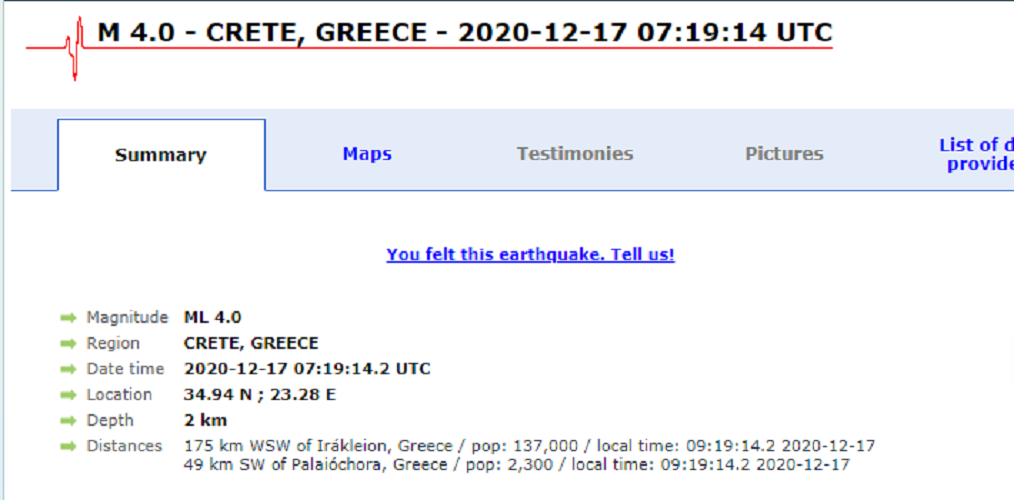Click the 2 km depth value
The height and width of the screenshot is (500, 1014).
click(205, 421)
